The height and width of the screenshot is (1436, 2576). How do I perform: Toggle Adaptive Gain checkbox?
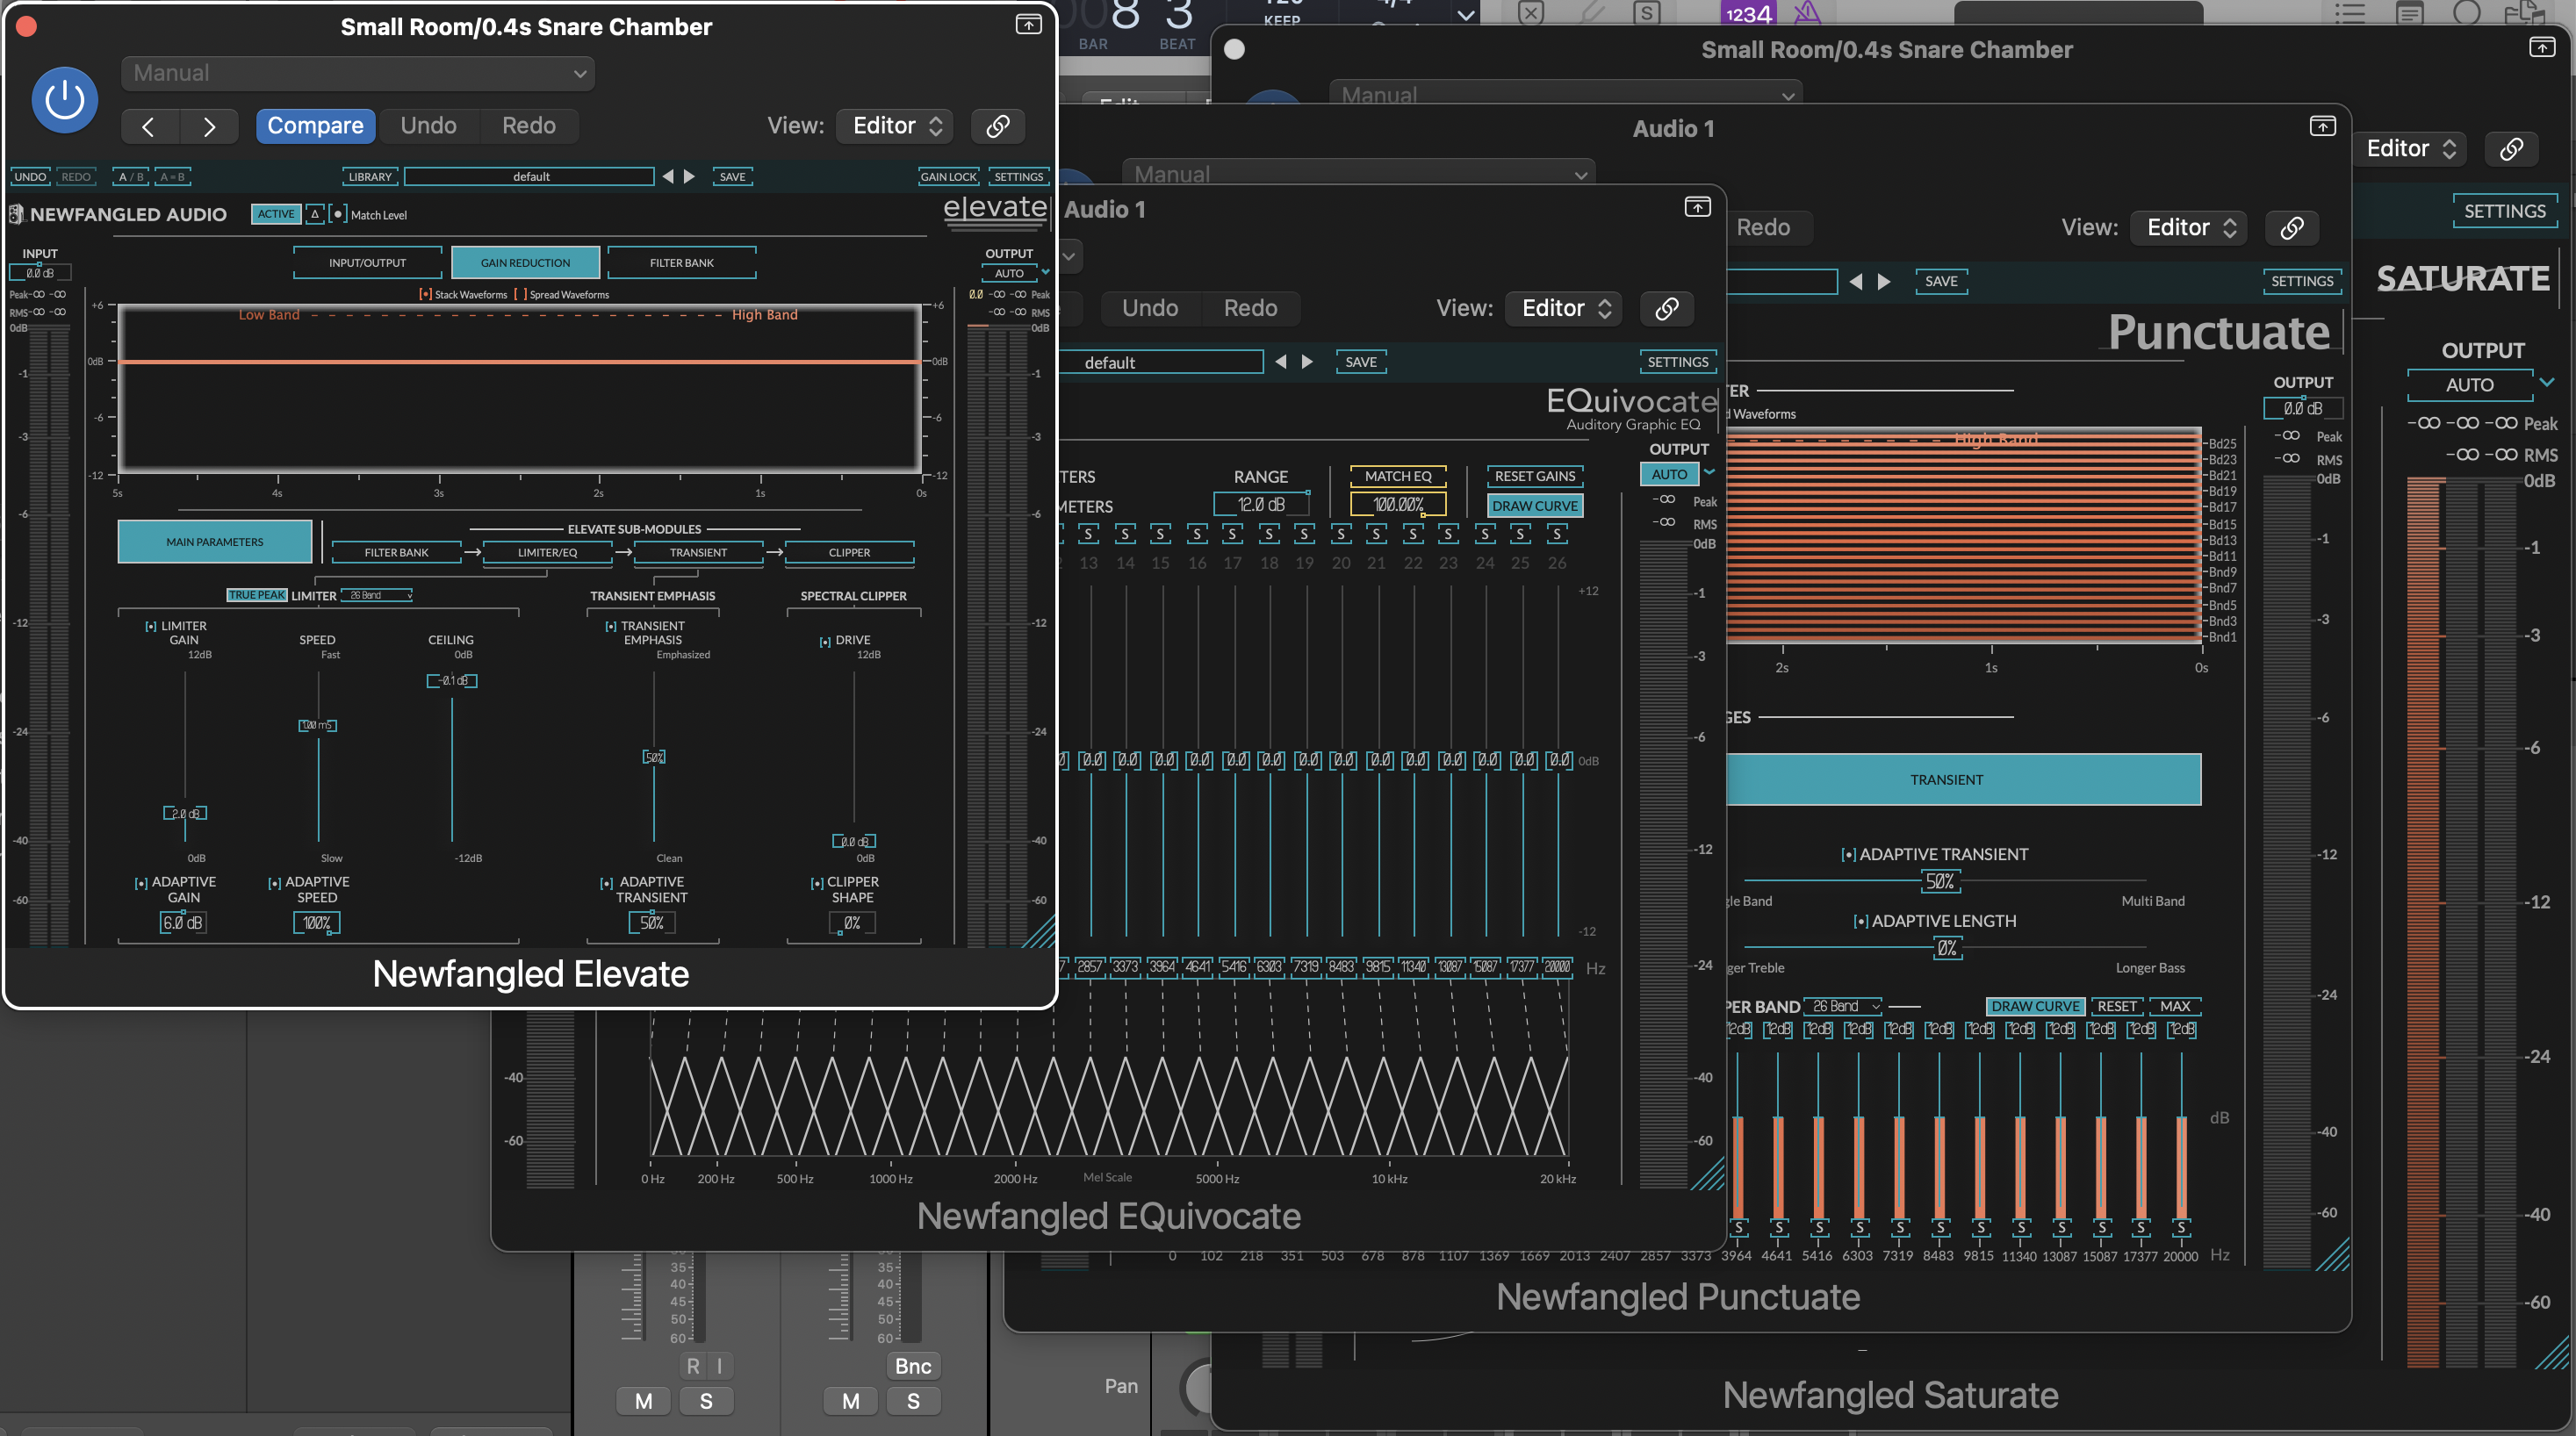[141, 883]
